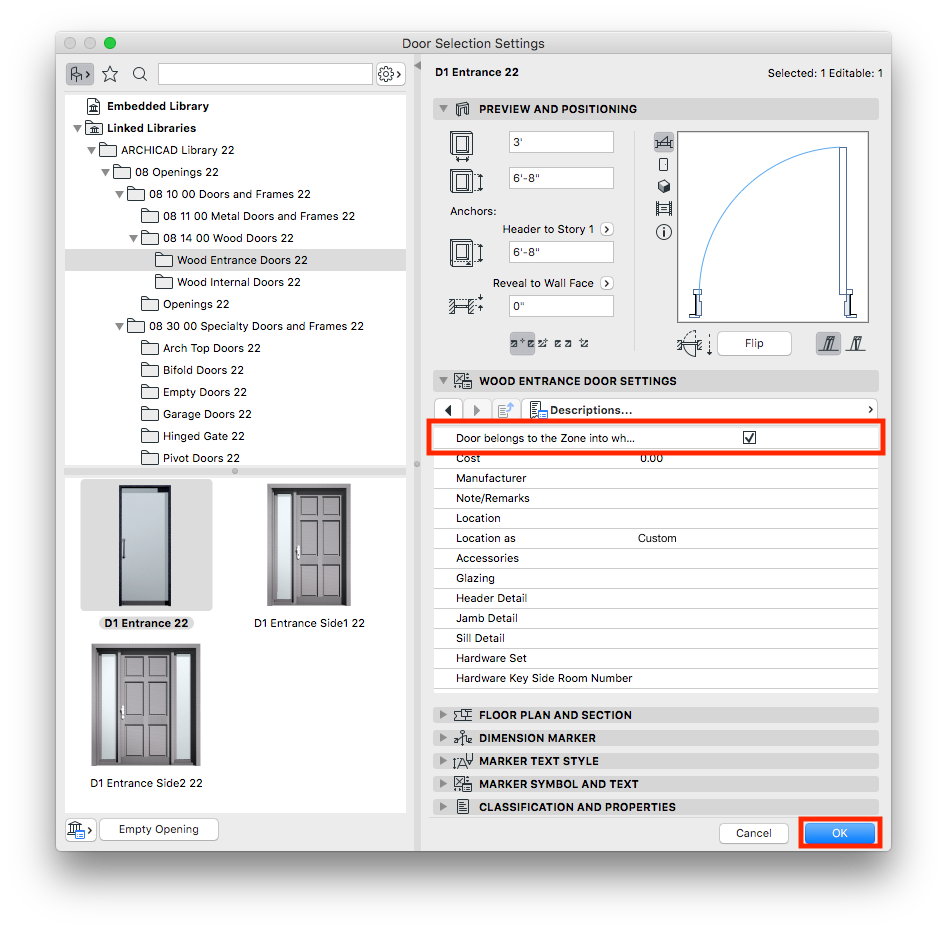Open the Descriptions page dropdown
This screenshot has width=947, height=931.
[x=699, y=410]
